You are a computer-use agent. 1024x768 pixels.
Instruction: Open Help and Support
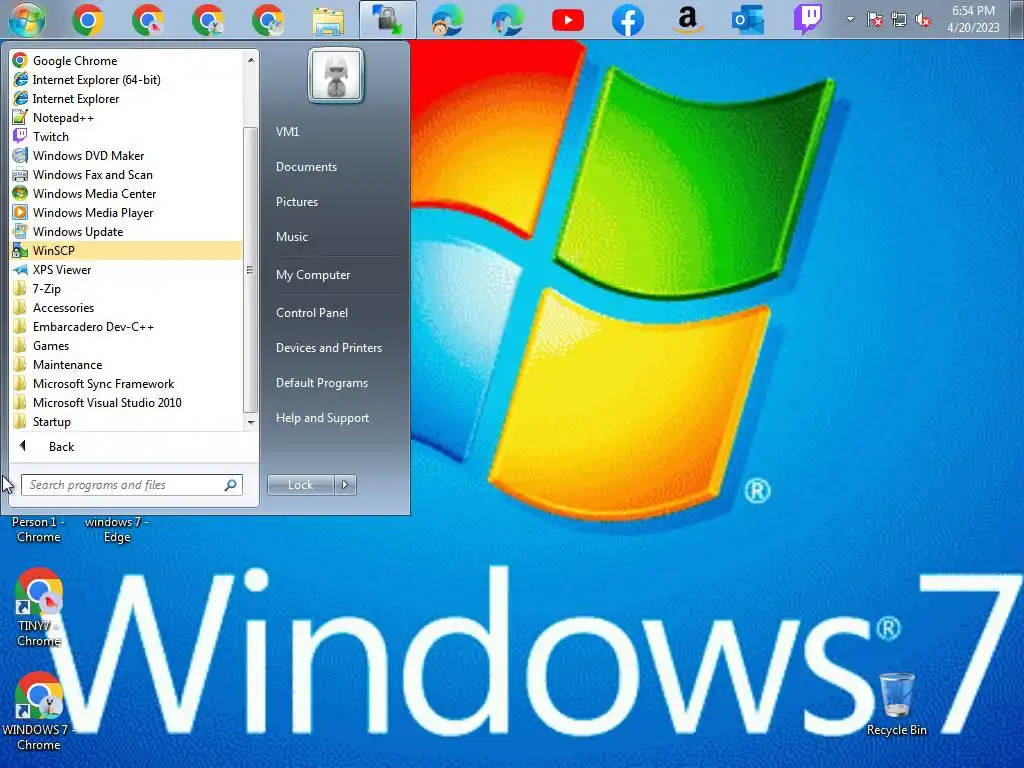322,418
